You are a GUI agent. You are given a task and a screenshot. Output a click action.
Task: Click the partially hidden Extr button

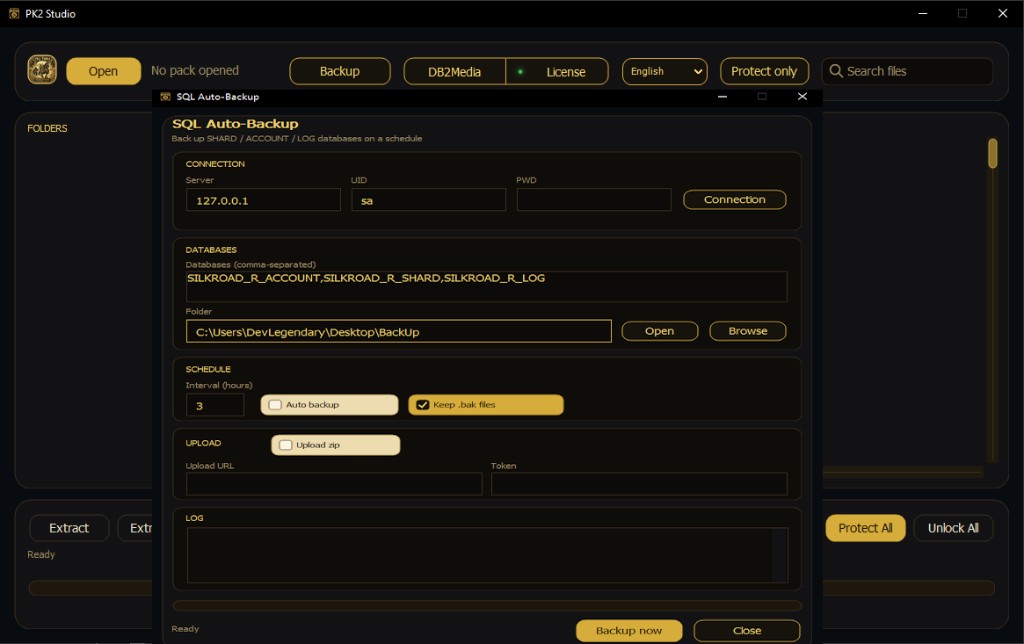pos(135,528)
